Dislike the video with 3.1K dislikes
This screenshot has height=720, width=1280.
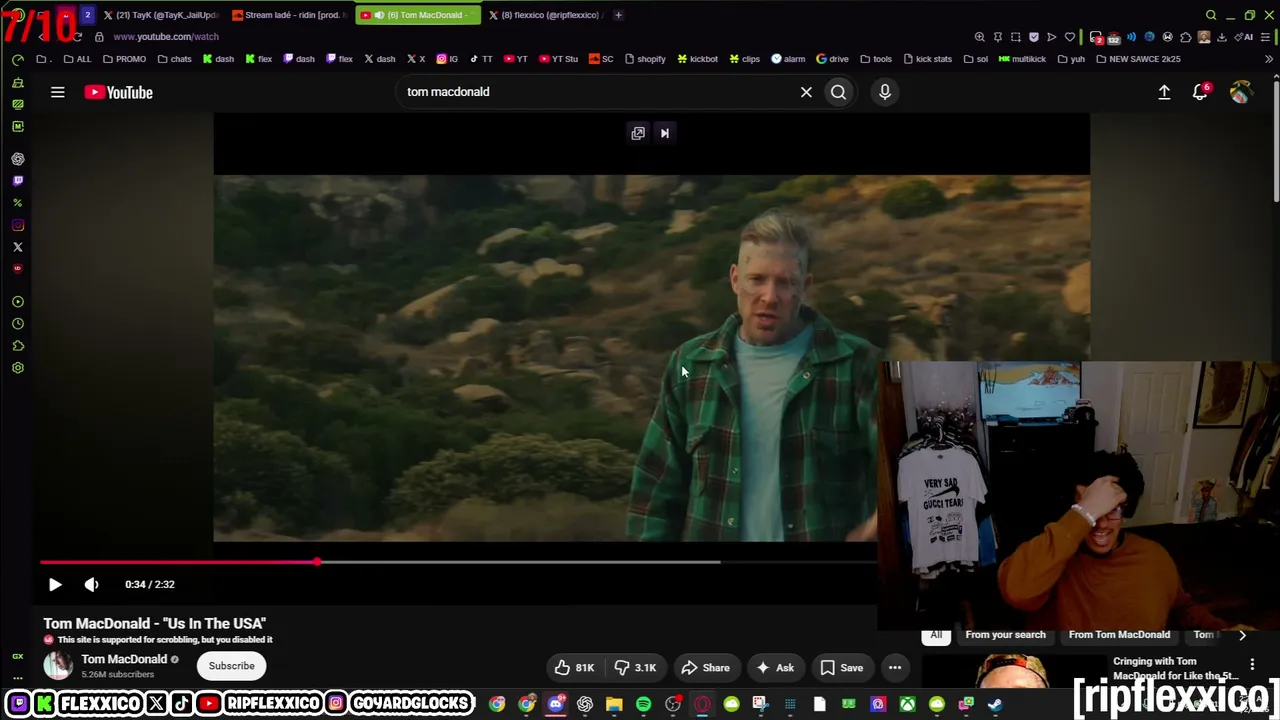(636, 668)
